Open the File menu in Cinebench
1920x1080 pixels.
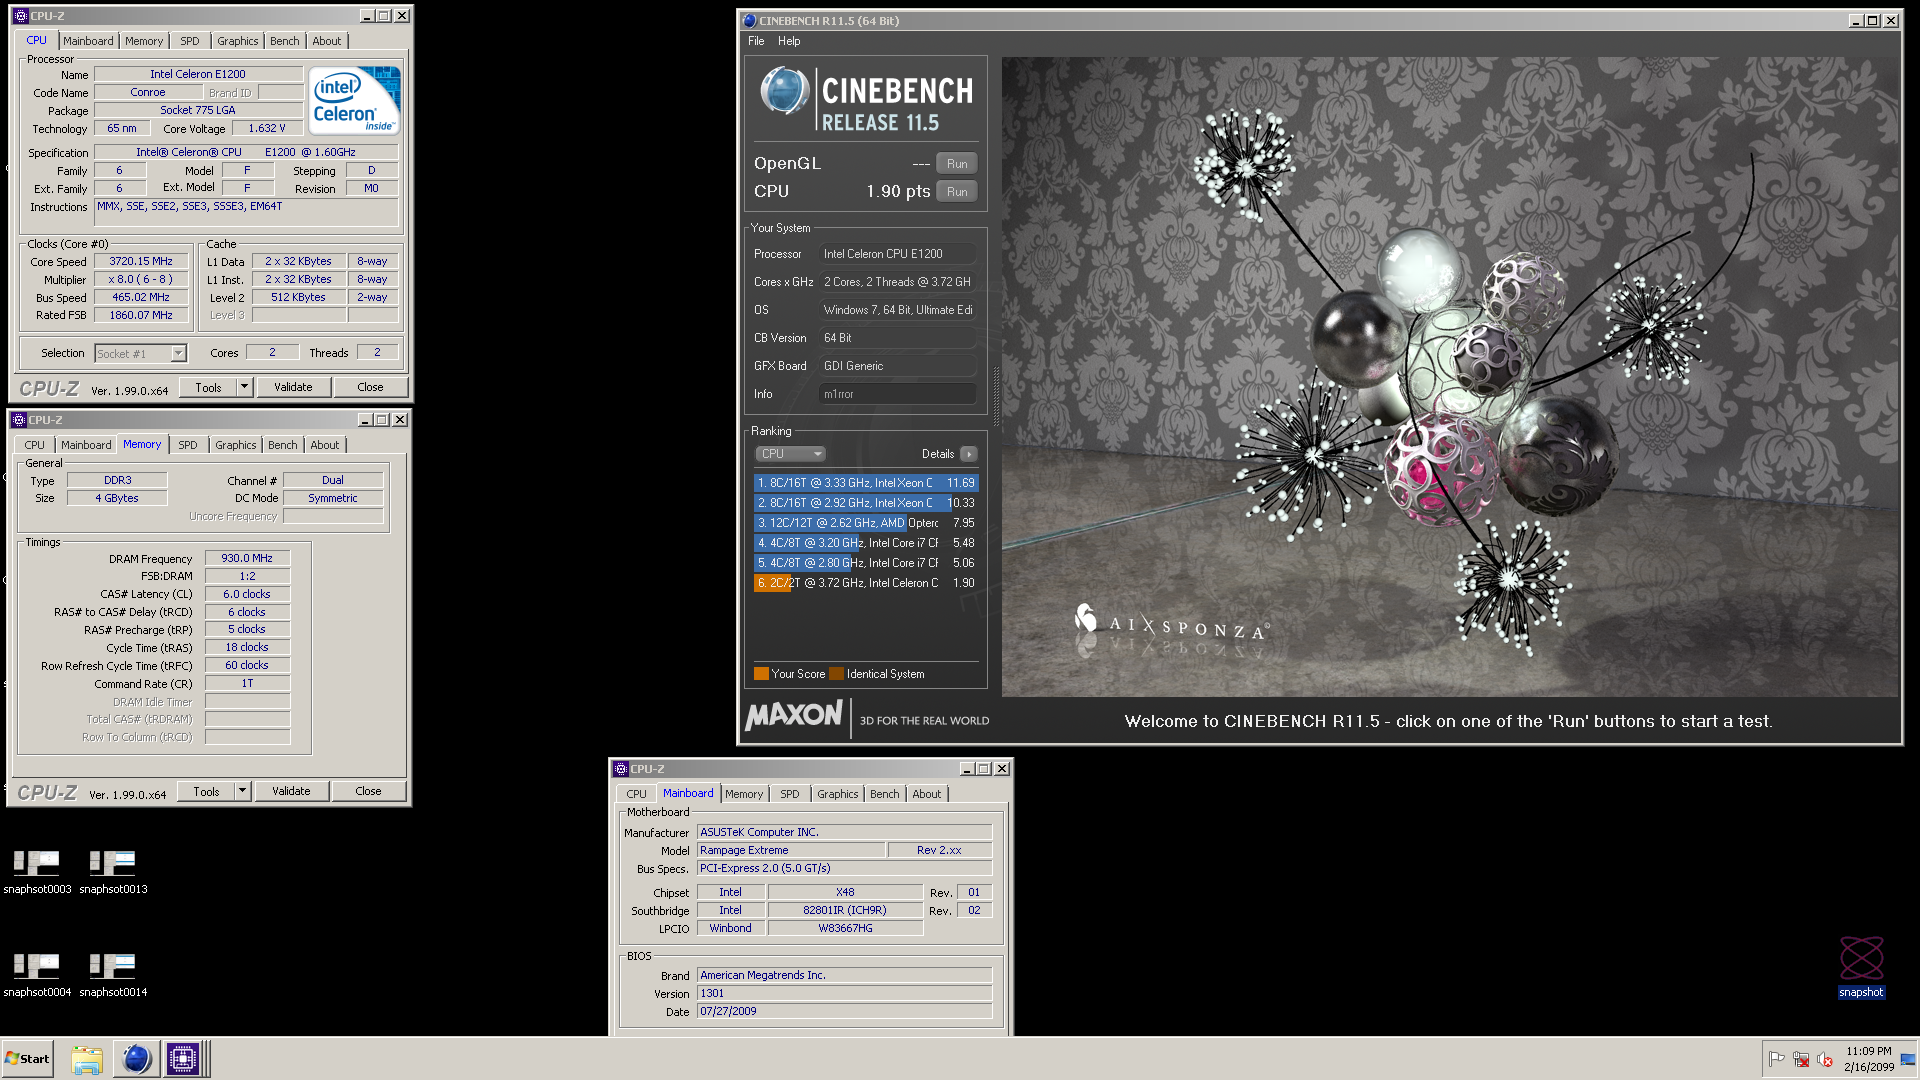[756, 41]
